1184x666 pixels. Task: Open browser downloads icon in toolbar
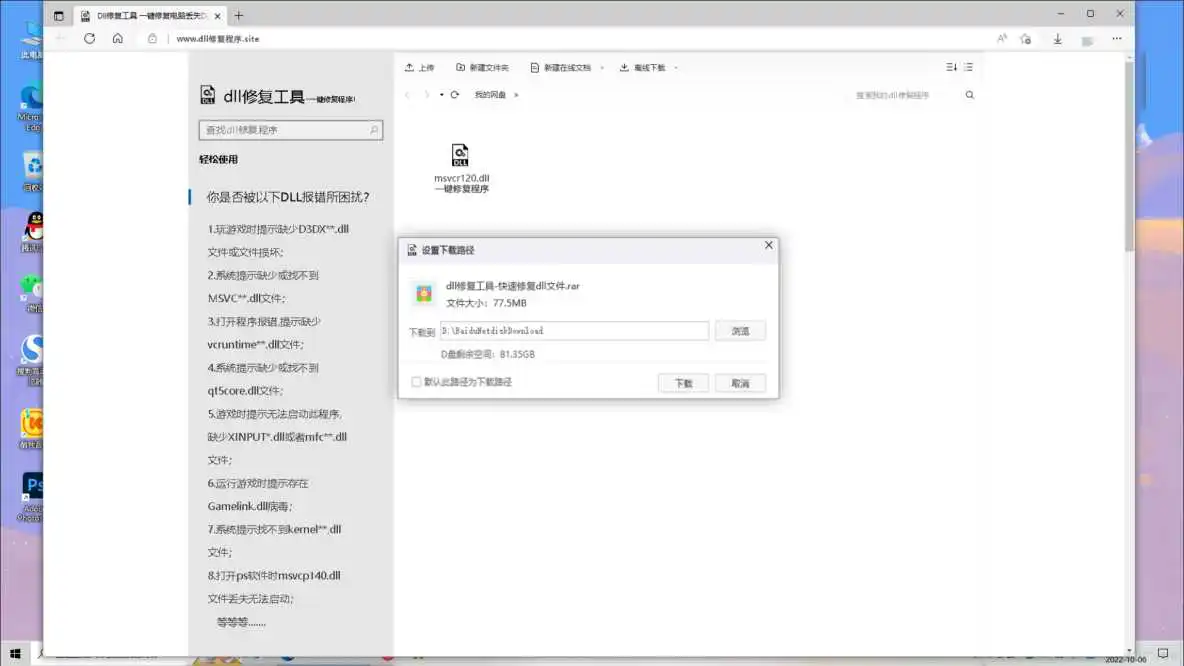coord(1057,38)
